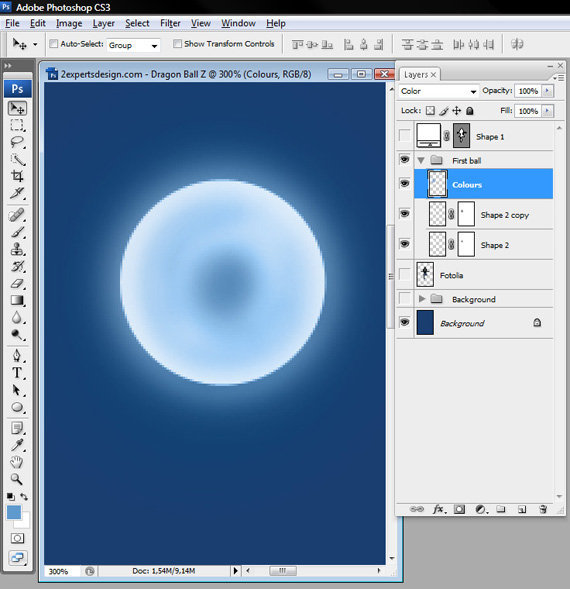Screen dimensions: 570x589
Task: Select the Move tool in toolbox
Action: 17,108
